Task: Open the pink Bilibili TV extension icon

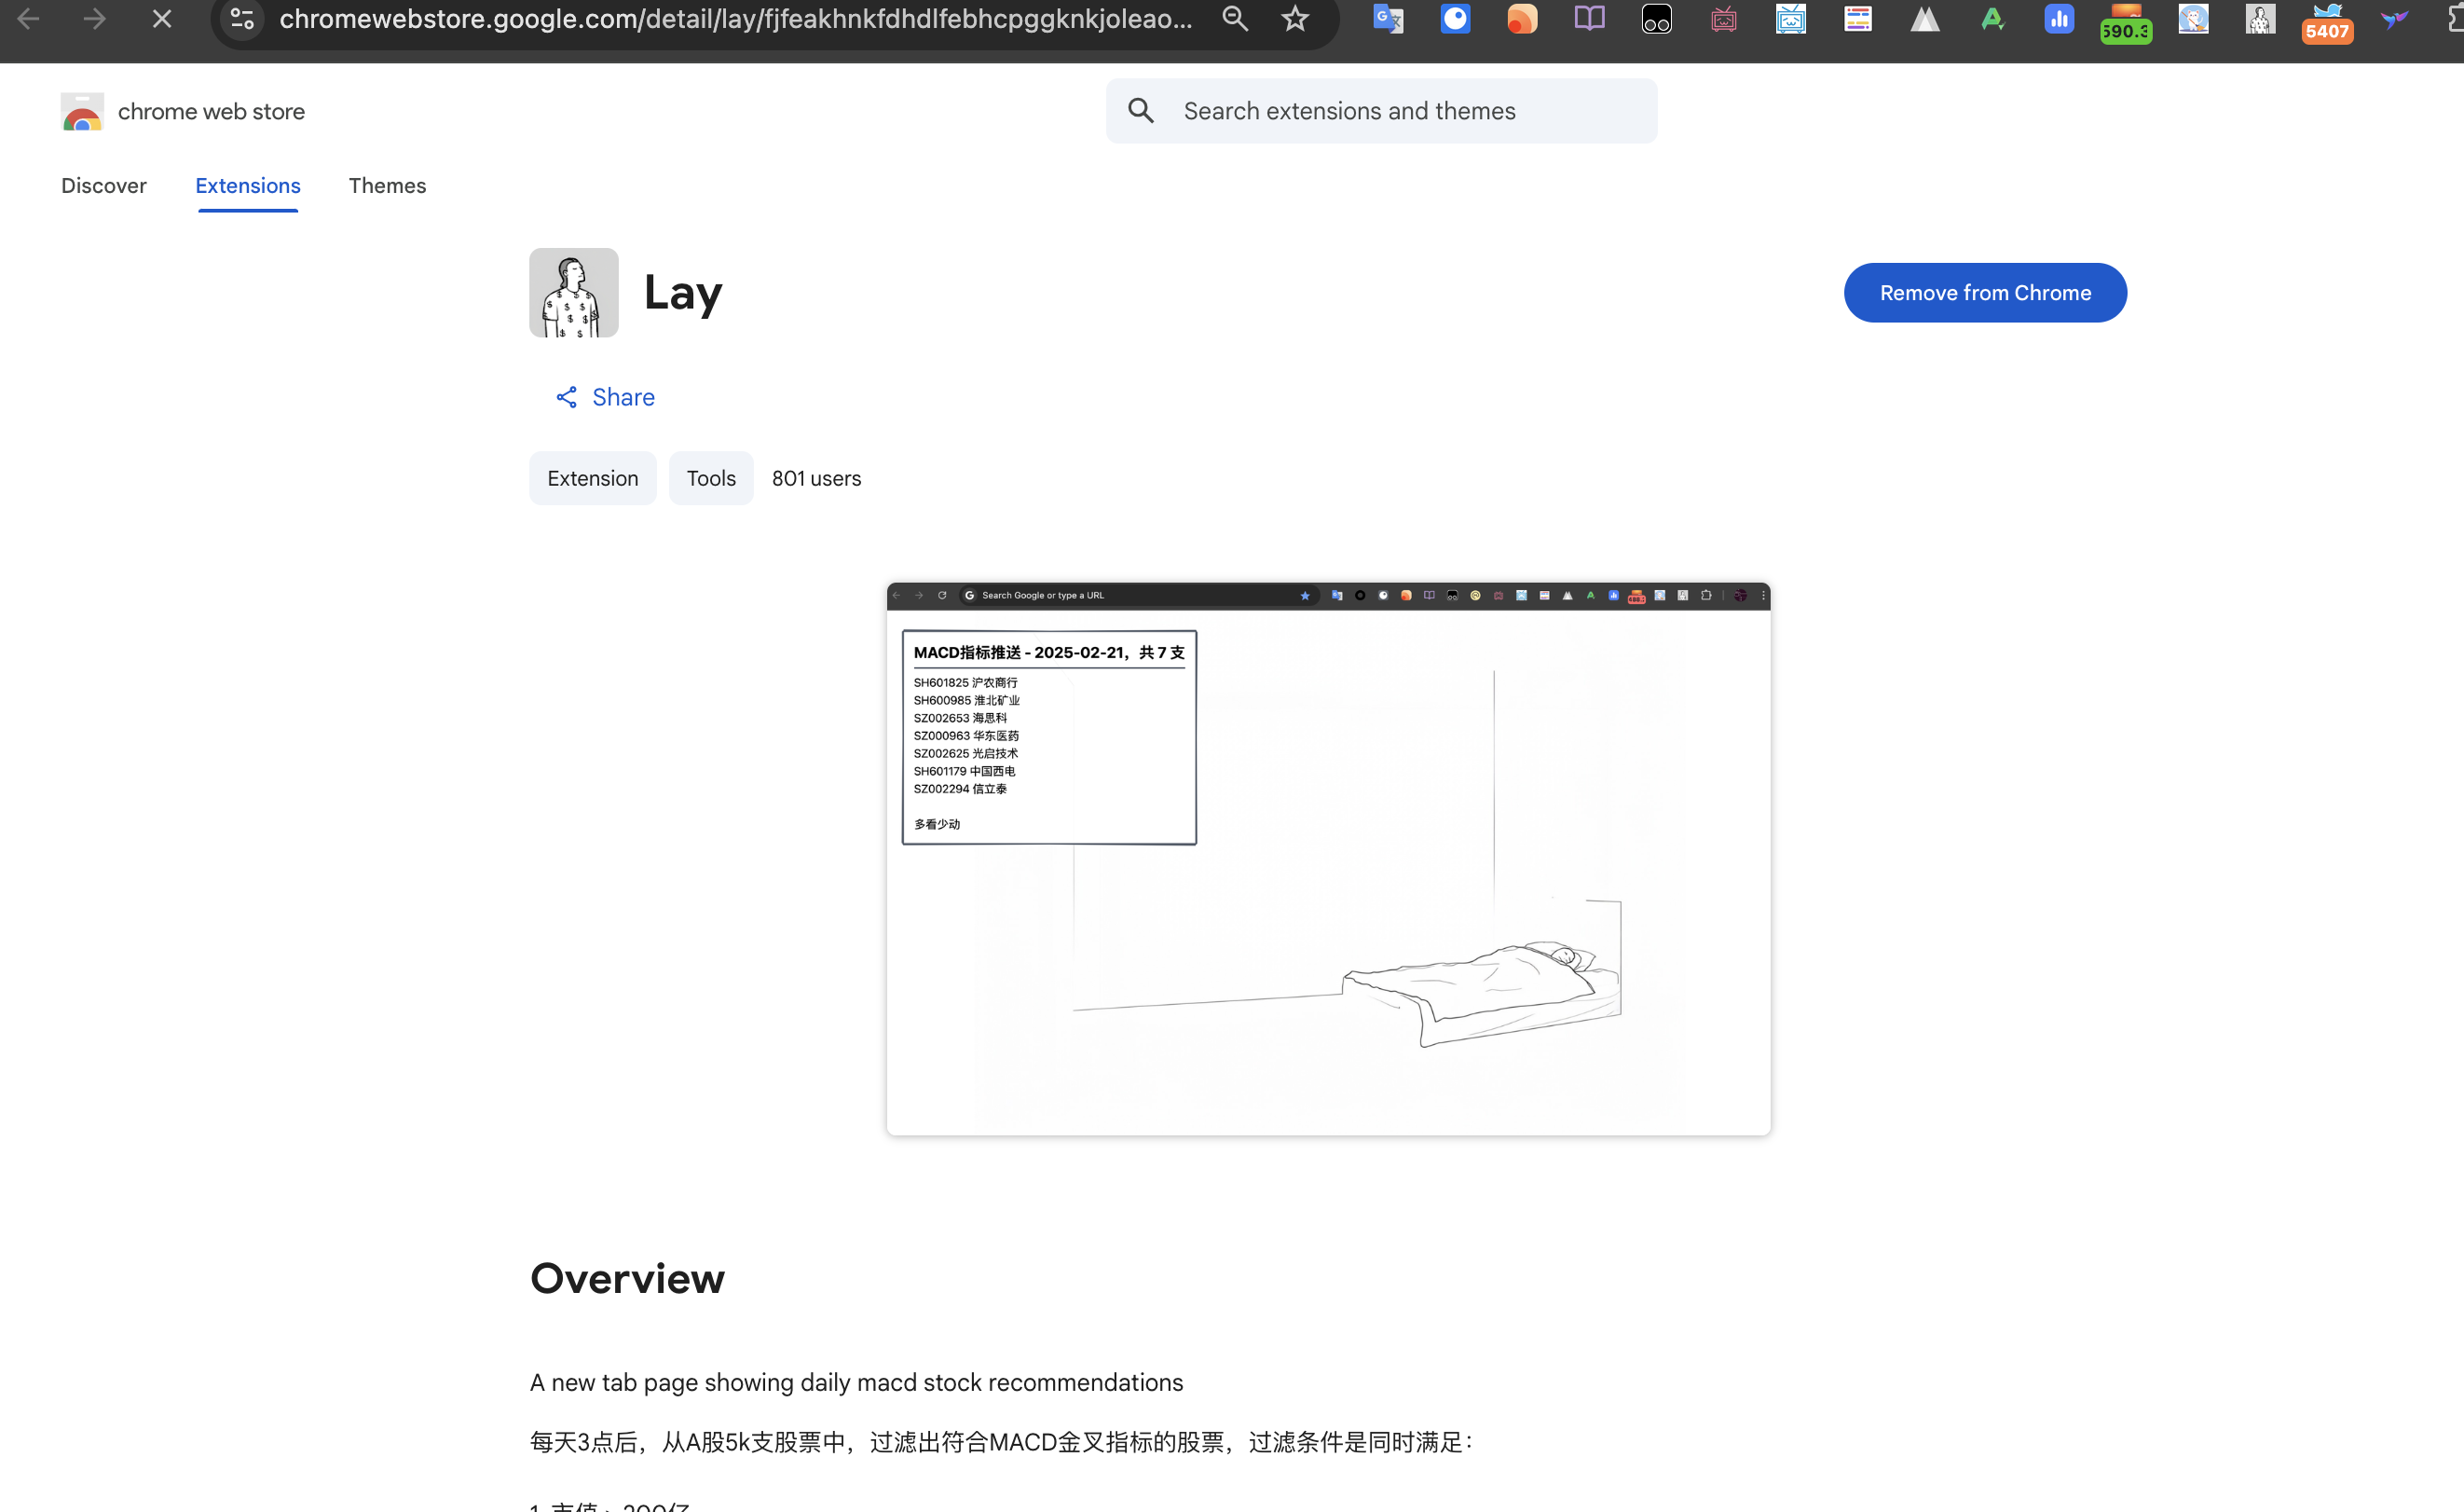Action: click(x=1724, y=19)
